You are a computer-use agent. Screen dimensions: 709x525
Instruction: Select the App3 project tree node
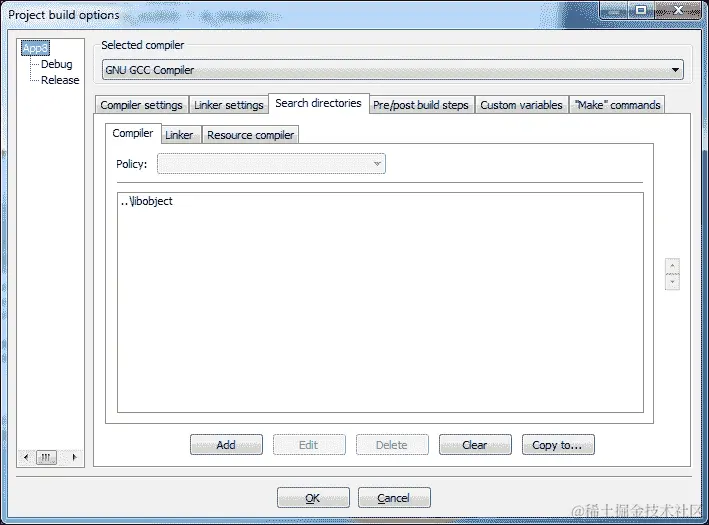pyautogui.click(x=35, y=48)
